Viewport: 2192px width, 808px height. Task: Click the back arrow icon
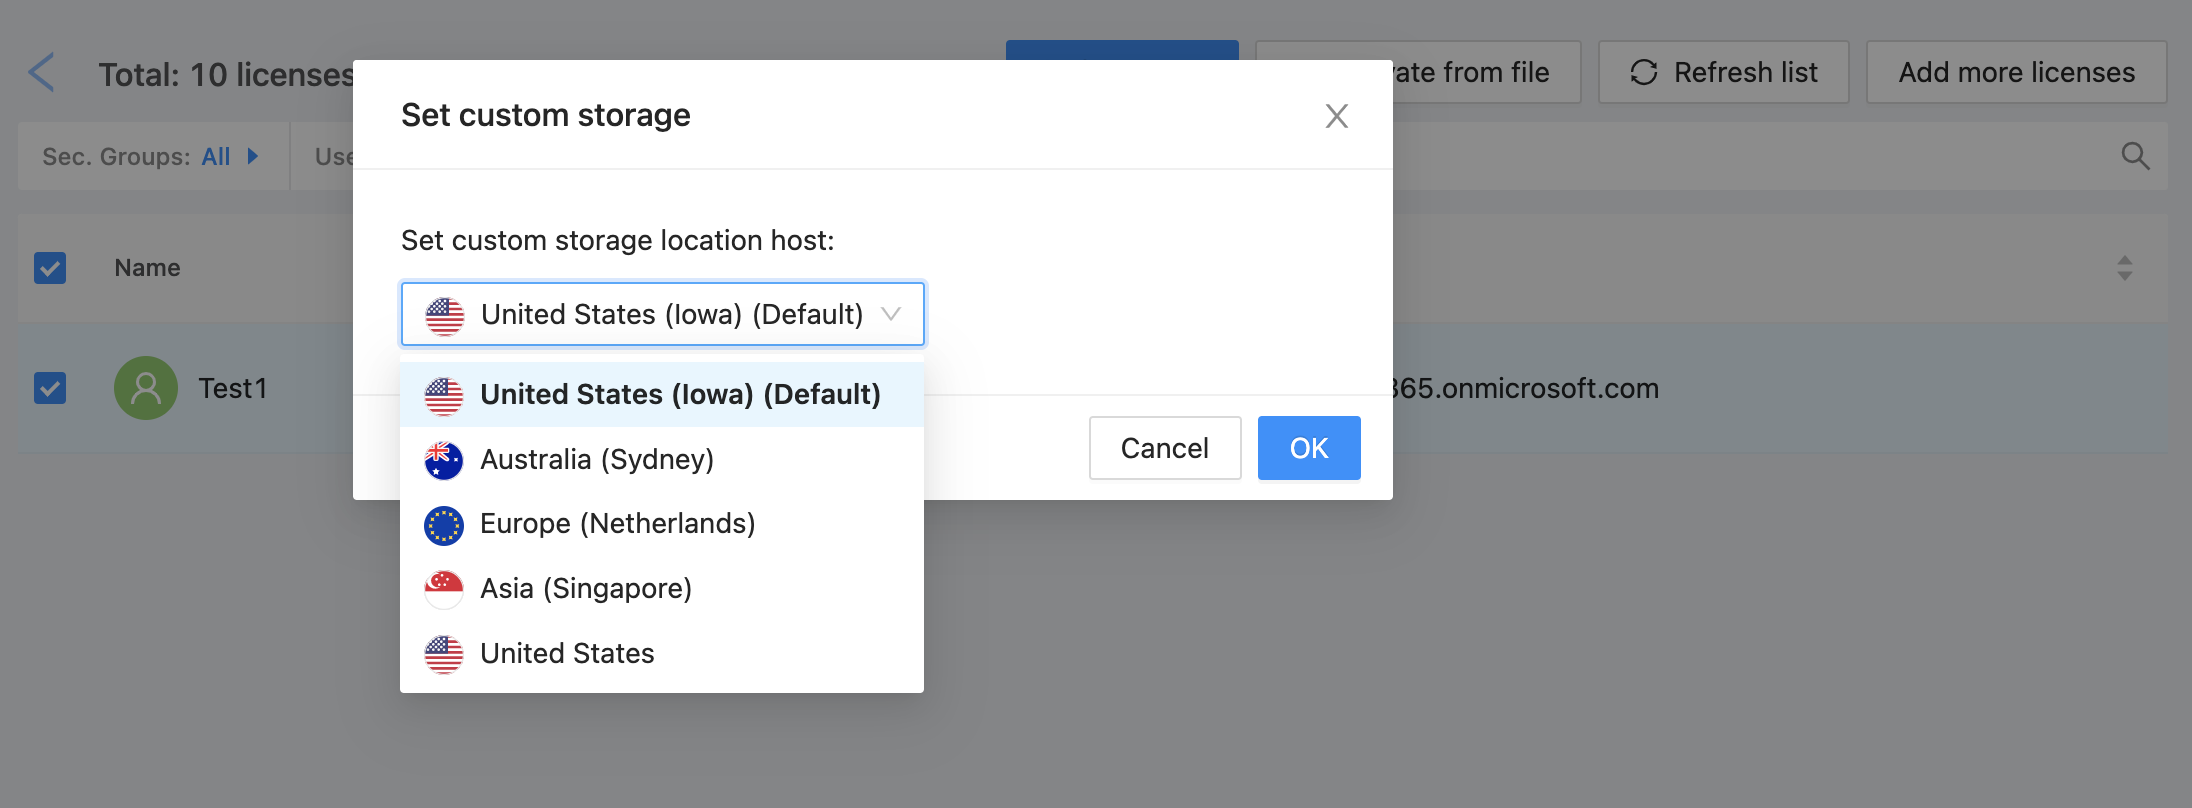[42, 73]
